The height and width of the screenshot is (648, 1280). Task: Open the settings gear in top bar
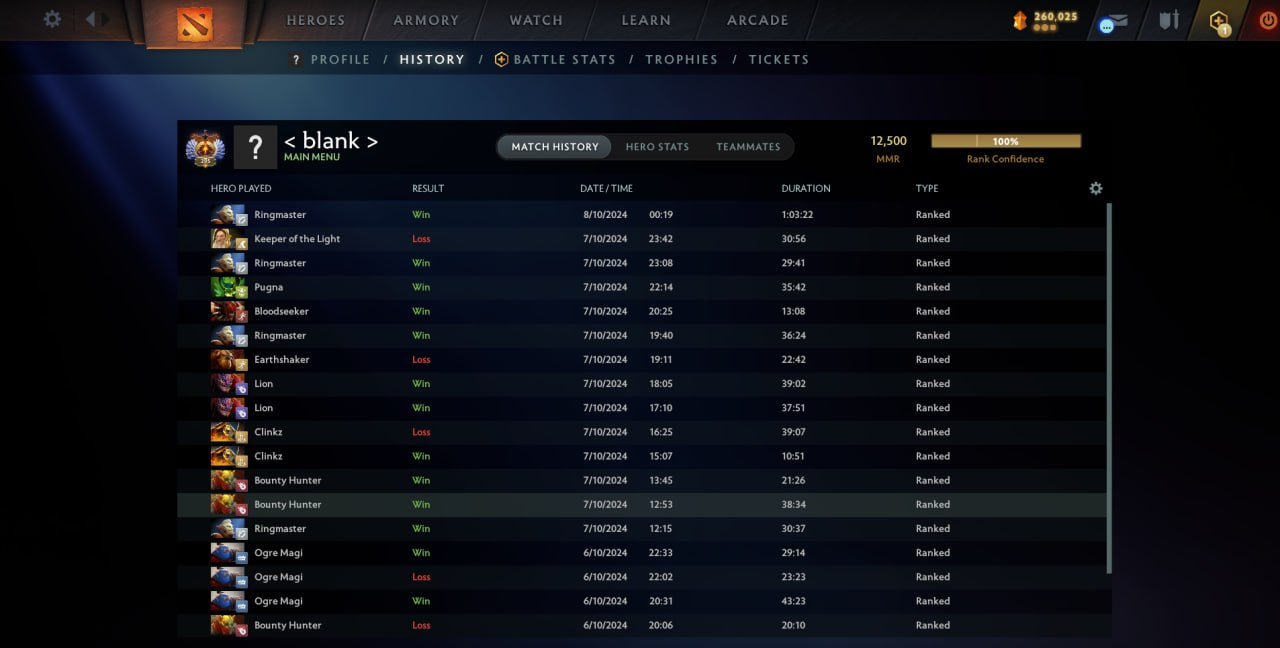click(x=52, y=19)
